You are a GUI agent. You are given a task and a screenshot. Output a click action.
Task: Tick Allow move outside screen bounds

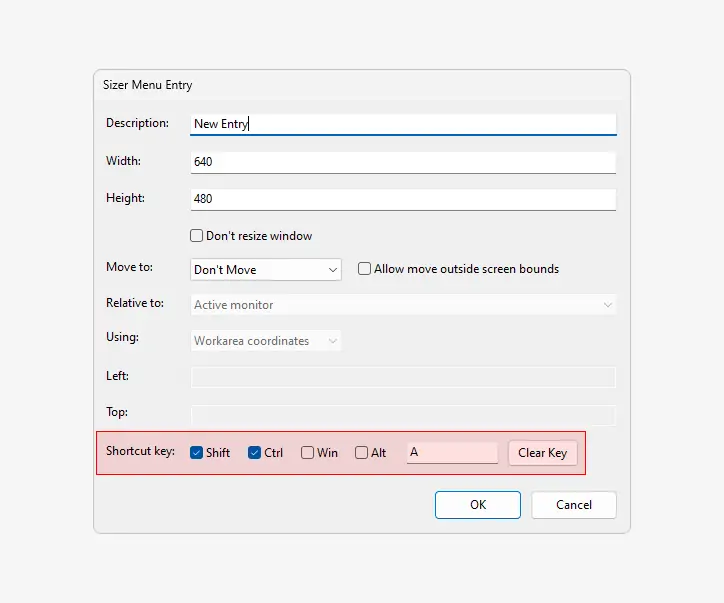point(365,269)
